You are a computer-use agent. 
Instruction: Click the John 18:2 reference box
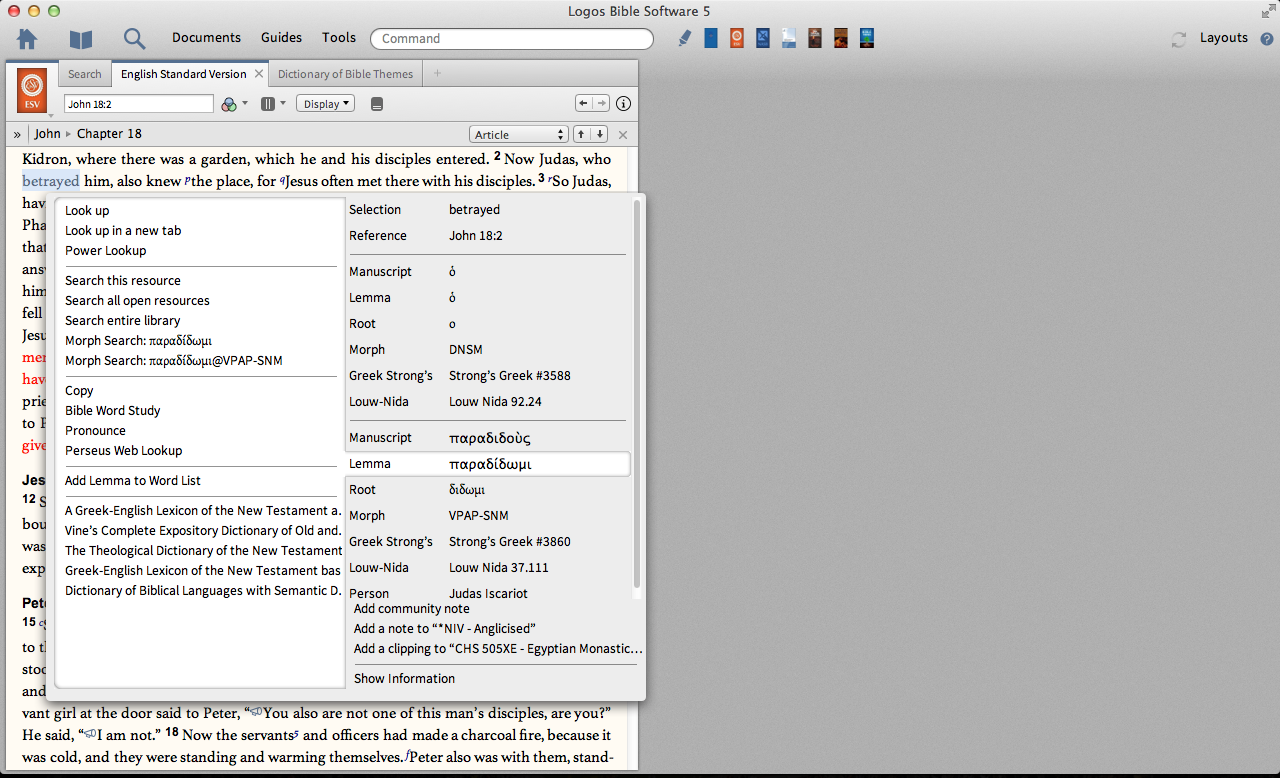139,104
